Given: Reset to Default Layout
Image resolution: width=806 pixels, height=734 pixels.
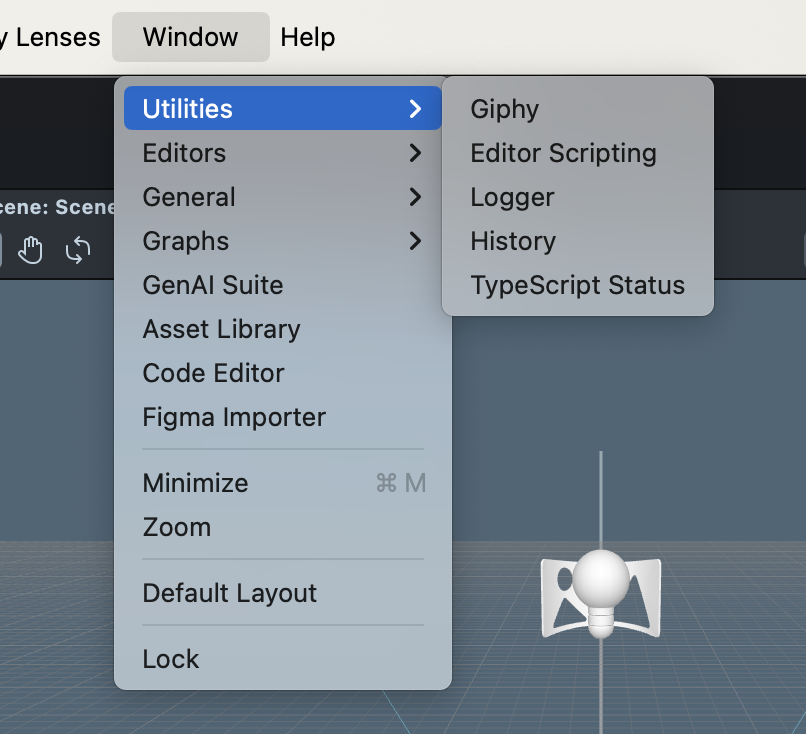Looking at the screenshot, I should coord(229,593).
